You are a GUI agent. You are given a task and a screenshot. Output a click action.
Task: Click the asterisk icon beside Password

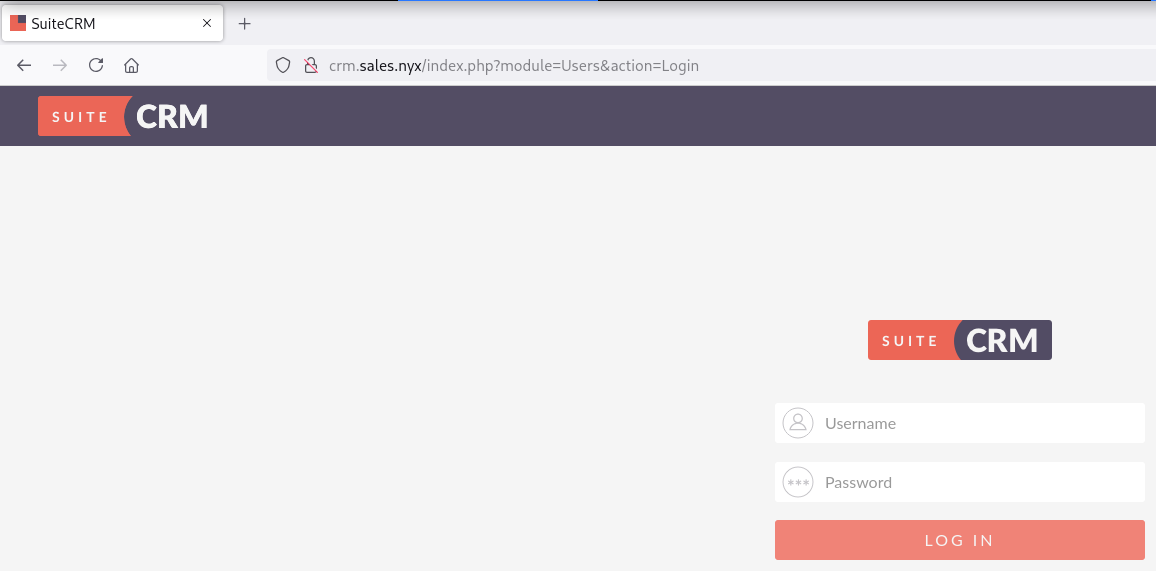point(798,482)
